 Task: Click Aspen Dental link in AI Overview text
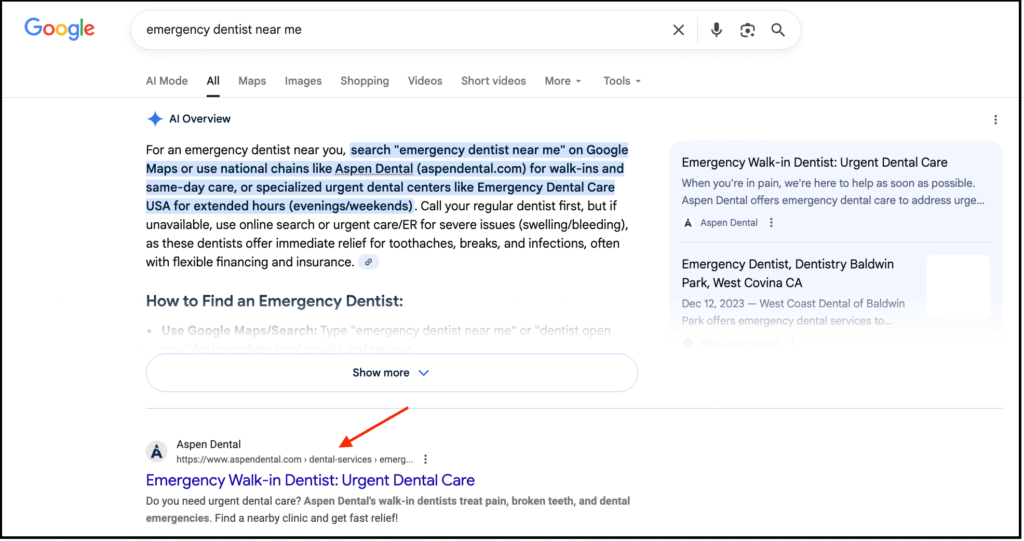click(374, 169)
